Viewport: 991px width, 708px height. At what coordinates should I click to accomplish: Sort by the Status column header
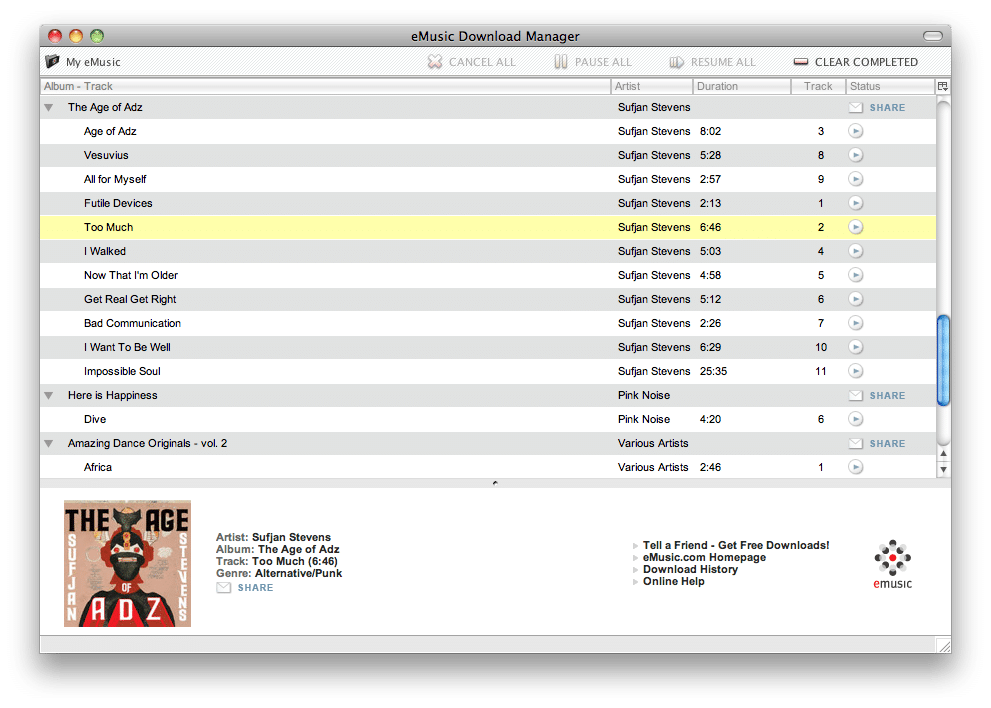(x=890, y=86)
